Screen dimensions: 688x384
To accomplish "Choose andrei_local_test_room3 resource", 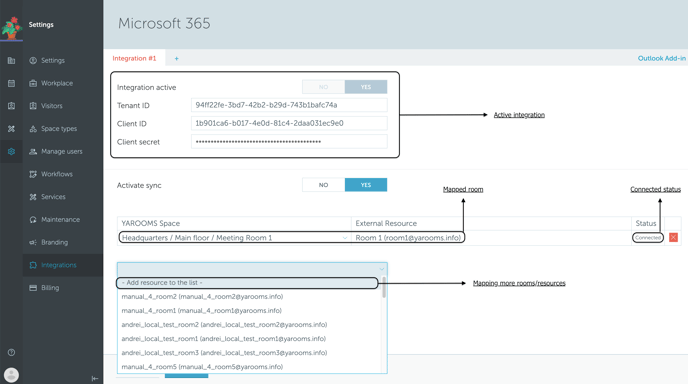I will (224, 353).
